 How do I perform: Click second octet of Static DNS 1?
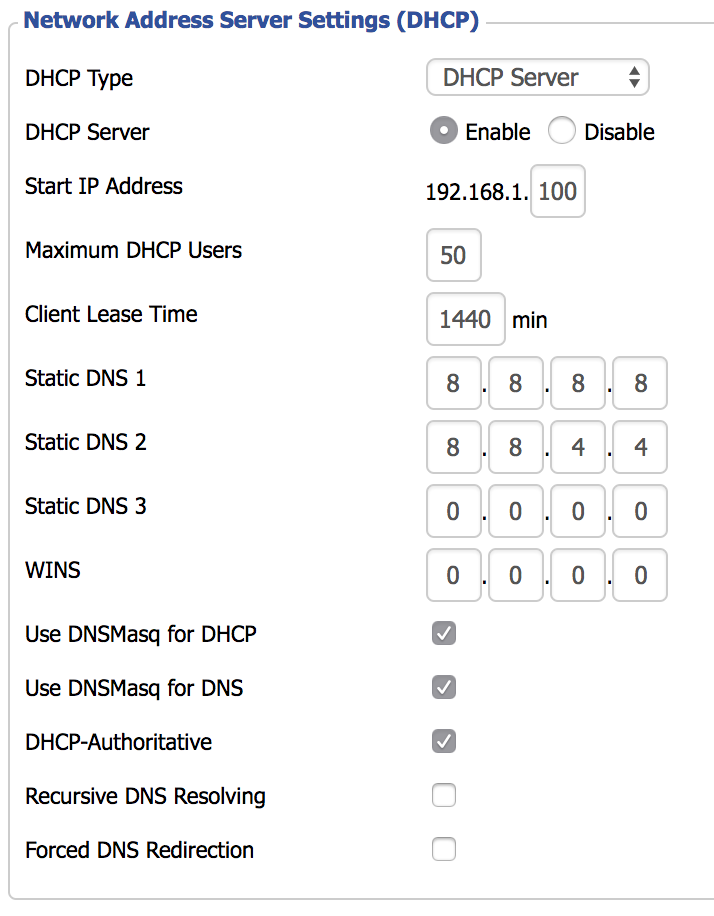point(515,383)
